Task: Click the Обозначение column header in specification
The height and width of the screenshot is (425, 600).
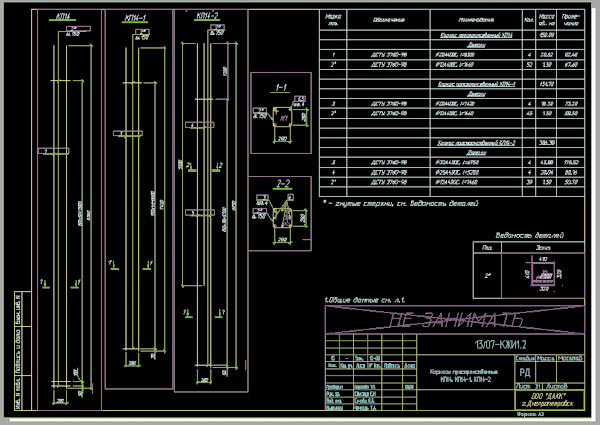Action: point(388,19)
